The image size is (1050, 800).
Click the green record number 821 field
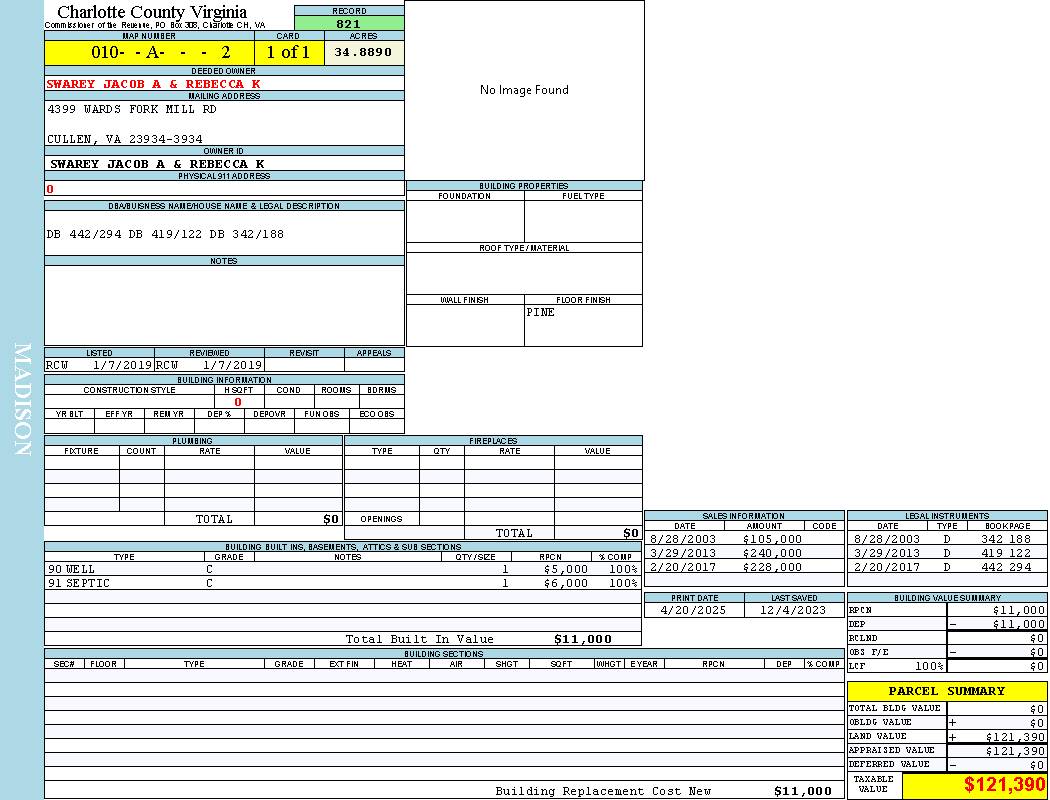349,24
